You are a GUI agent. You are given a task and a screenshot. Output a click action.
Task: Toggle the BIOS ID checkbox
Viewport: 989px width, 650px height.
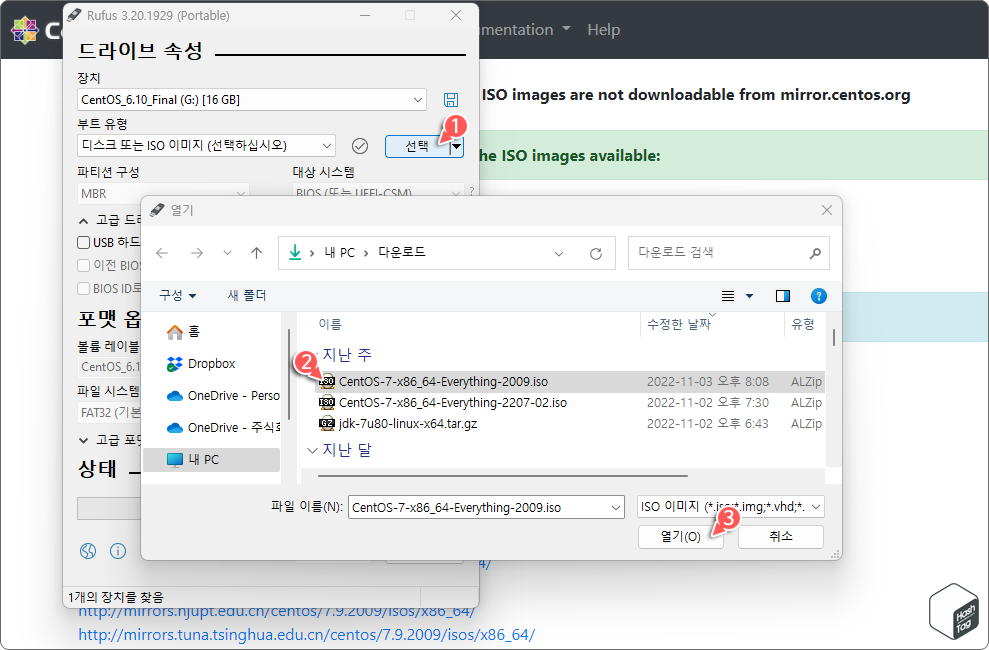[83, 288]
